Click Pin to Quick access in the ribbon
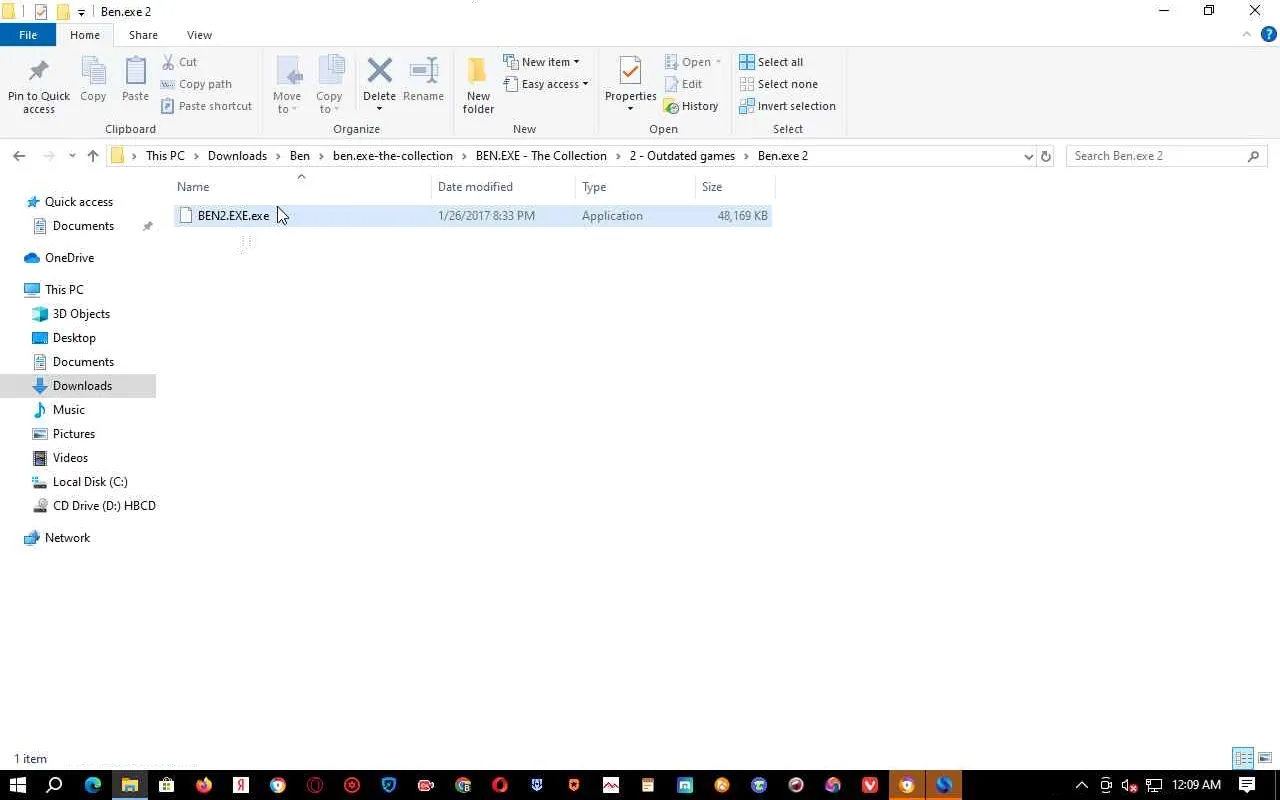 (x=39, y=85)
